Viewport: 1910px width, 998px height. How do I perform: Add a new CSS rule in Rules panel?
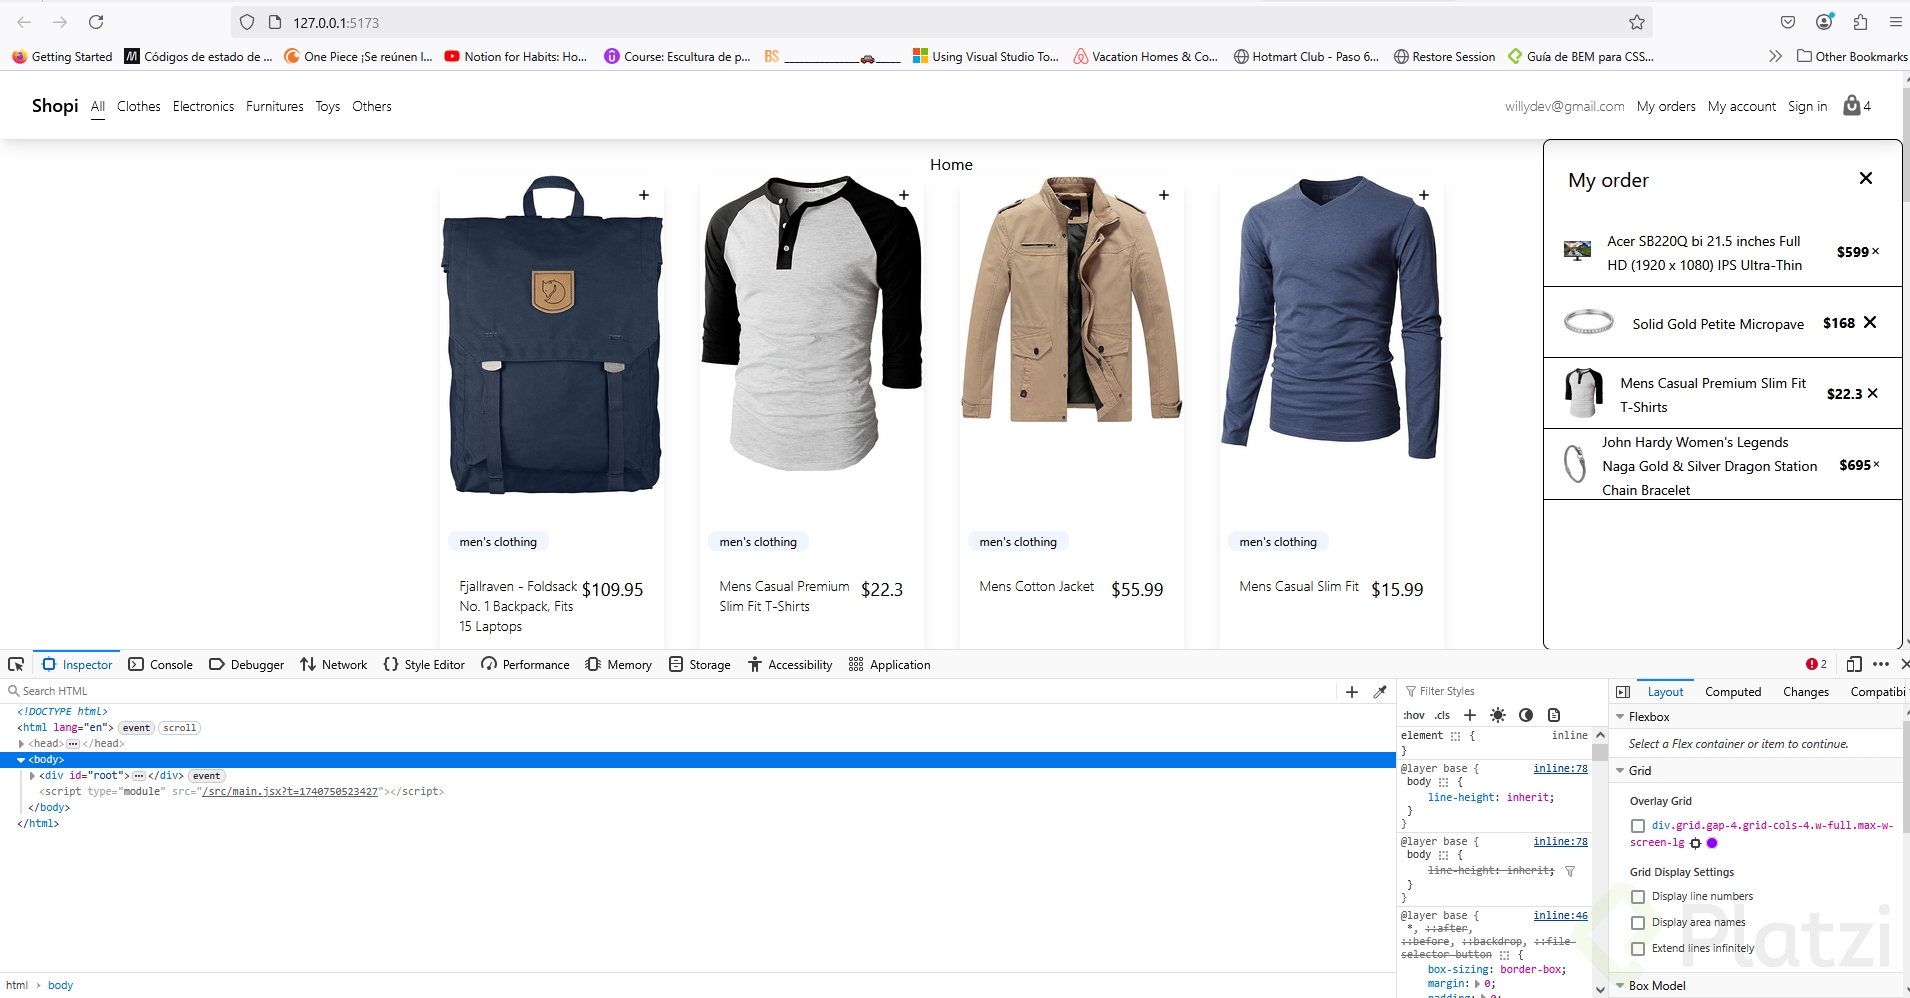1470,715
